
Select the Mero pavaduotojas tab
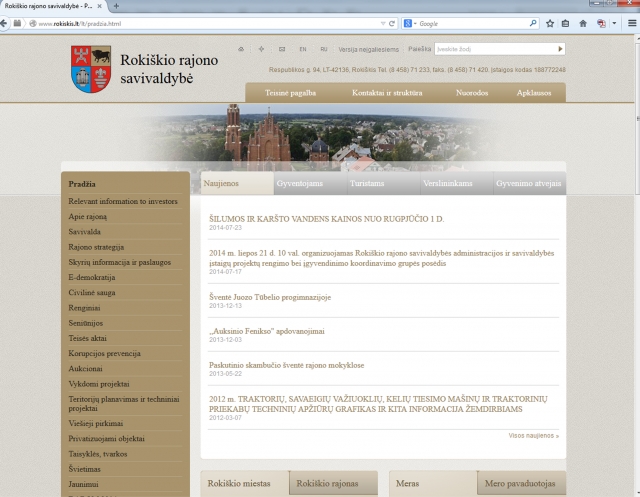click(520, 484)
